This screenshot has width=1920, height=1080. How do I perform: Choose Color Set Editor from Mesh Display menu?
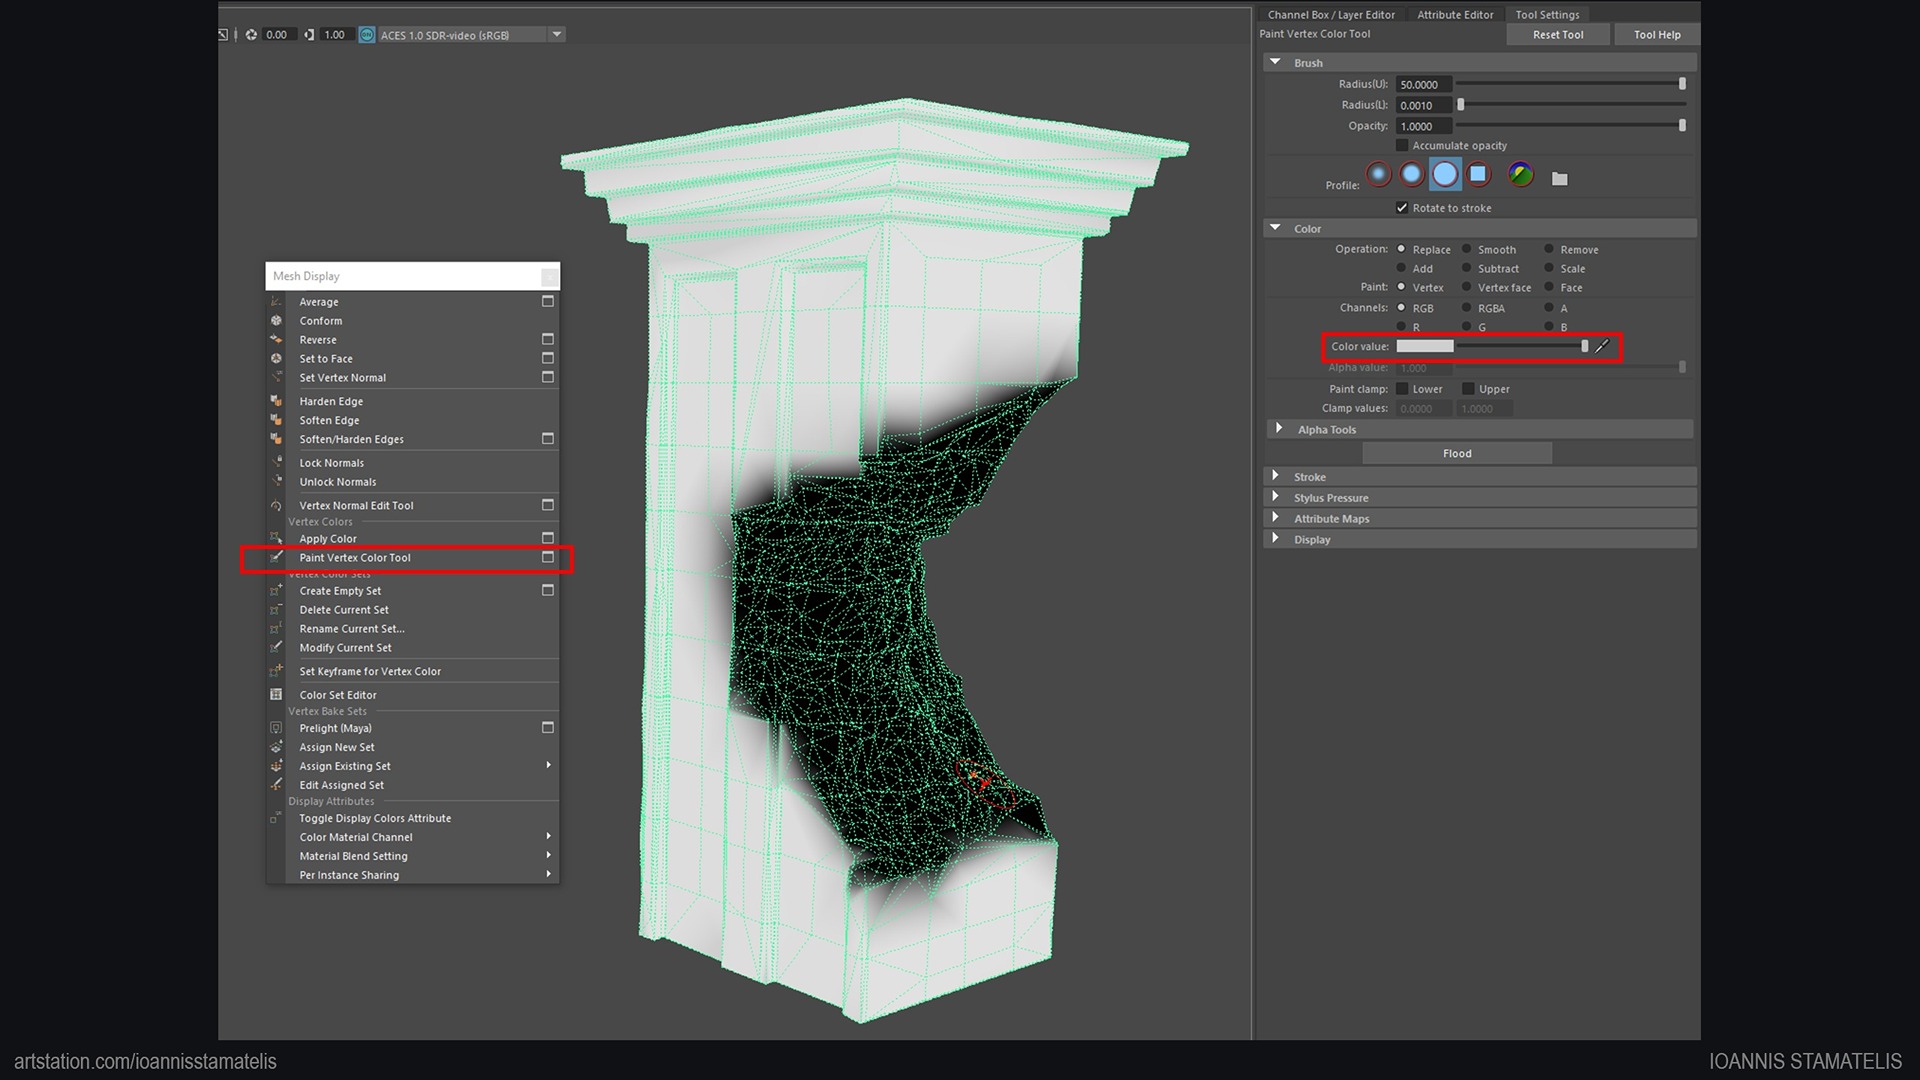click(x=338, y=694)
